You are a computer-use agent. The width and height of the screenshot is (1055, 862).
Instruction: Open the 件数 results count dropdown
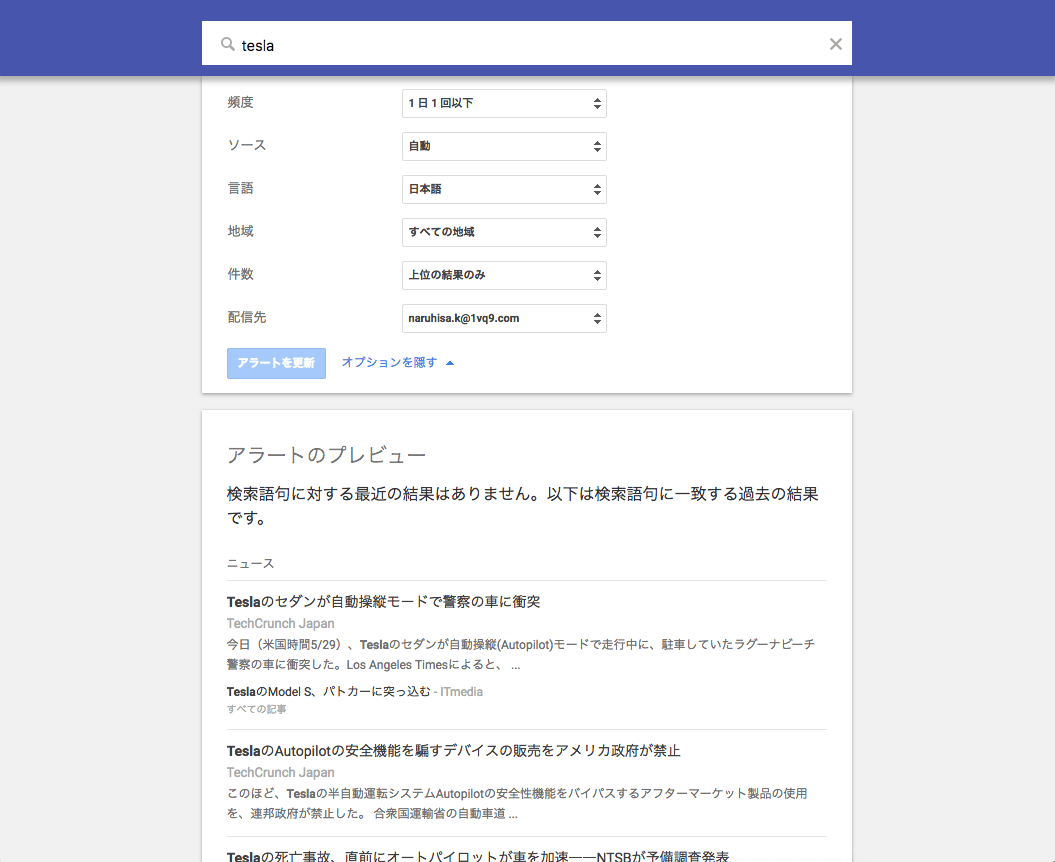coord(504,276)
